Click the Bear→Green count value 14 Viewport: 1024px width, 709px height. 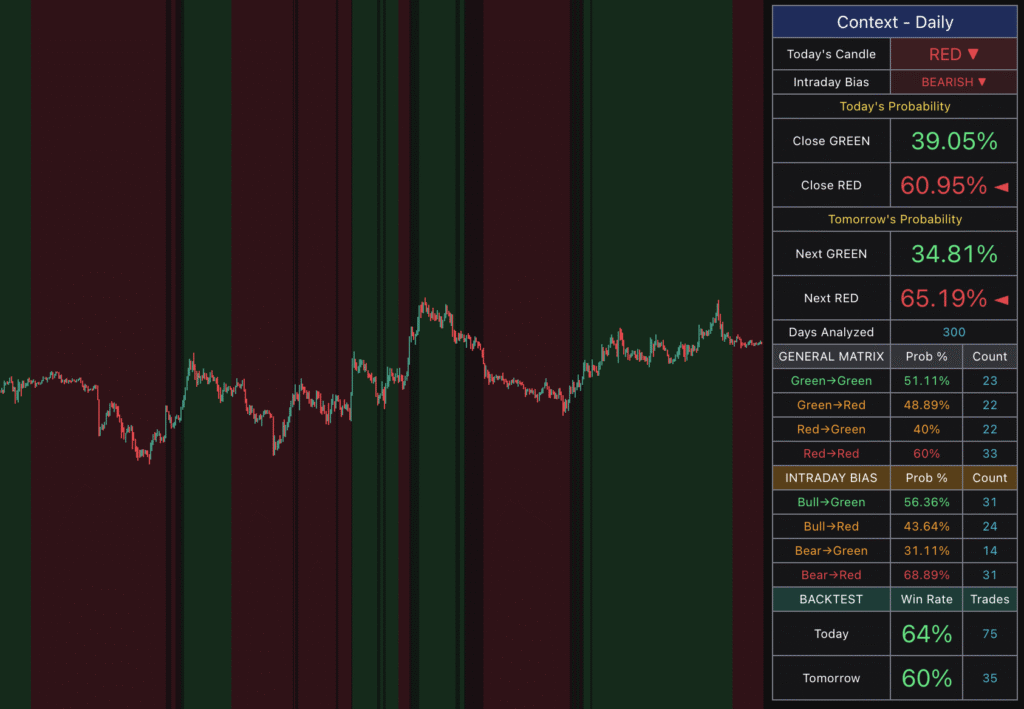(x=989, y=551)
